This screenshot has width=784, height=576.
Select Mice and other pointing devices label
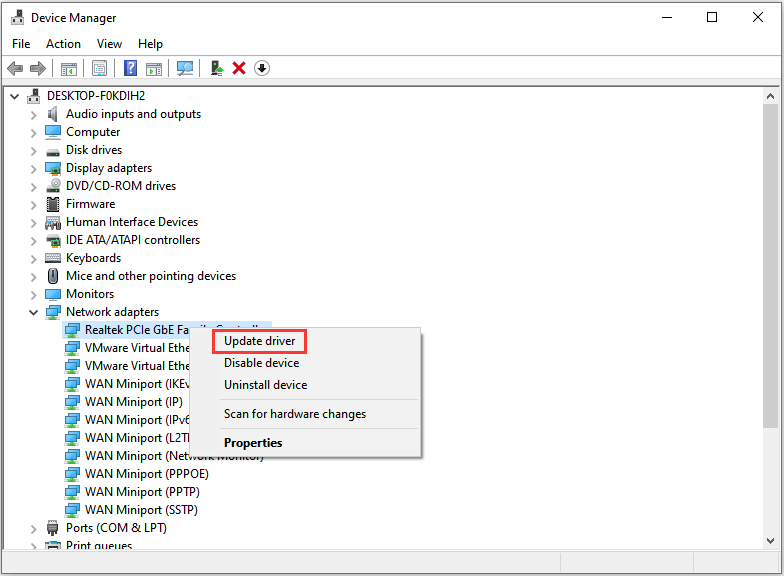pyautogui.click(x=151, y=276)
